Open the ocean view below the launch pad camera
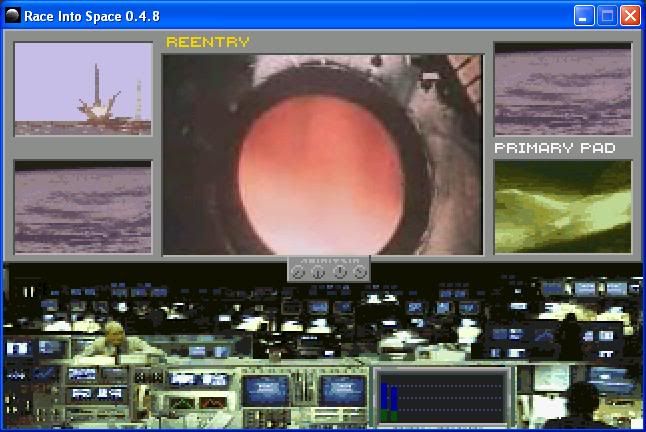 pos(83,207)
